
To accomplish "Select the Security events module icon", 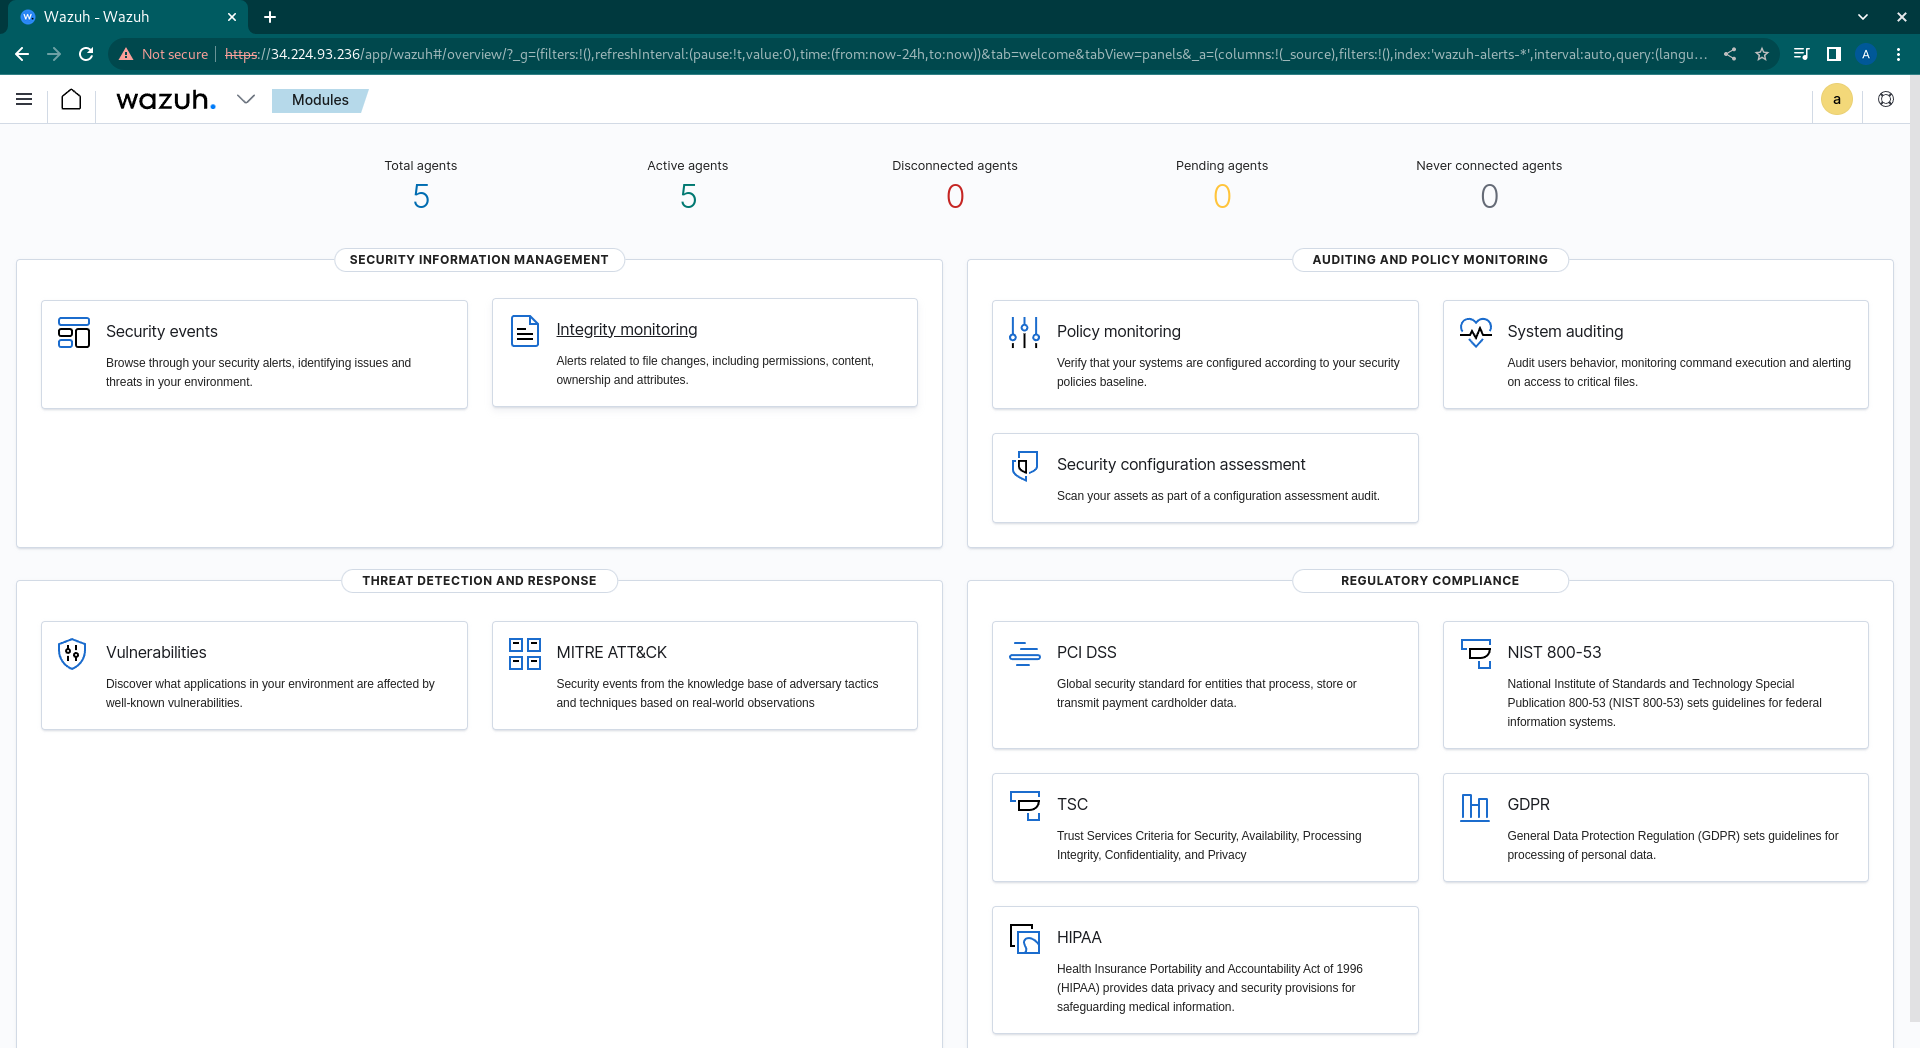I will tap(73, 334).
